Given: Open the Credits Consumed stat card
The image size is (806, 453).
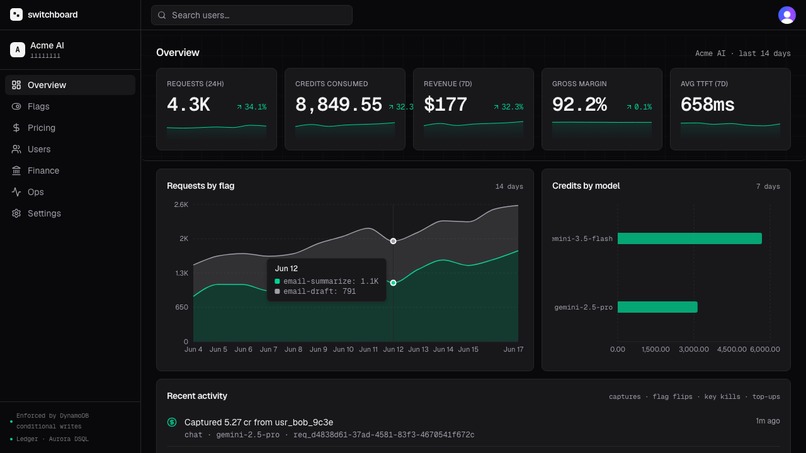Looking at the screenshot, I should [x=345, y=109].
